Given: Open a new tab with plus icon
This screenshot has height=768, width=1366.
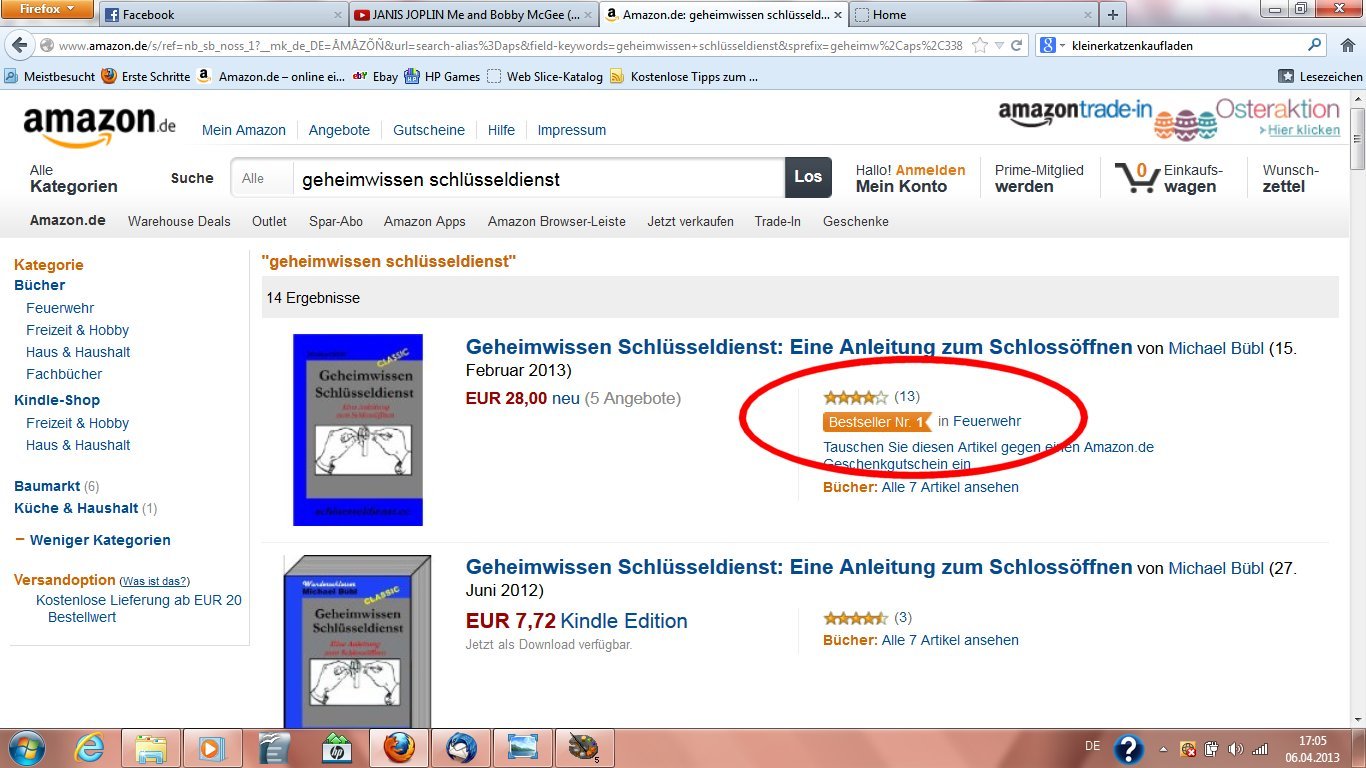Looking at the screenshot, I should (x=1112, y=14).
